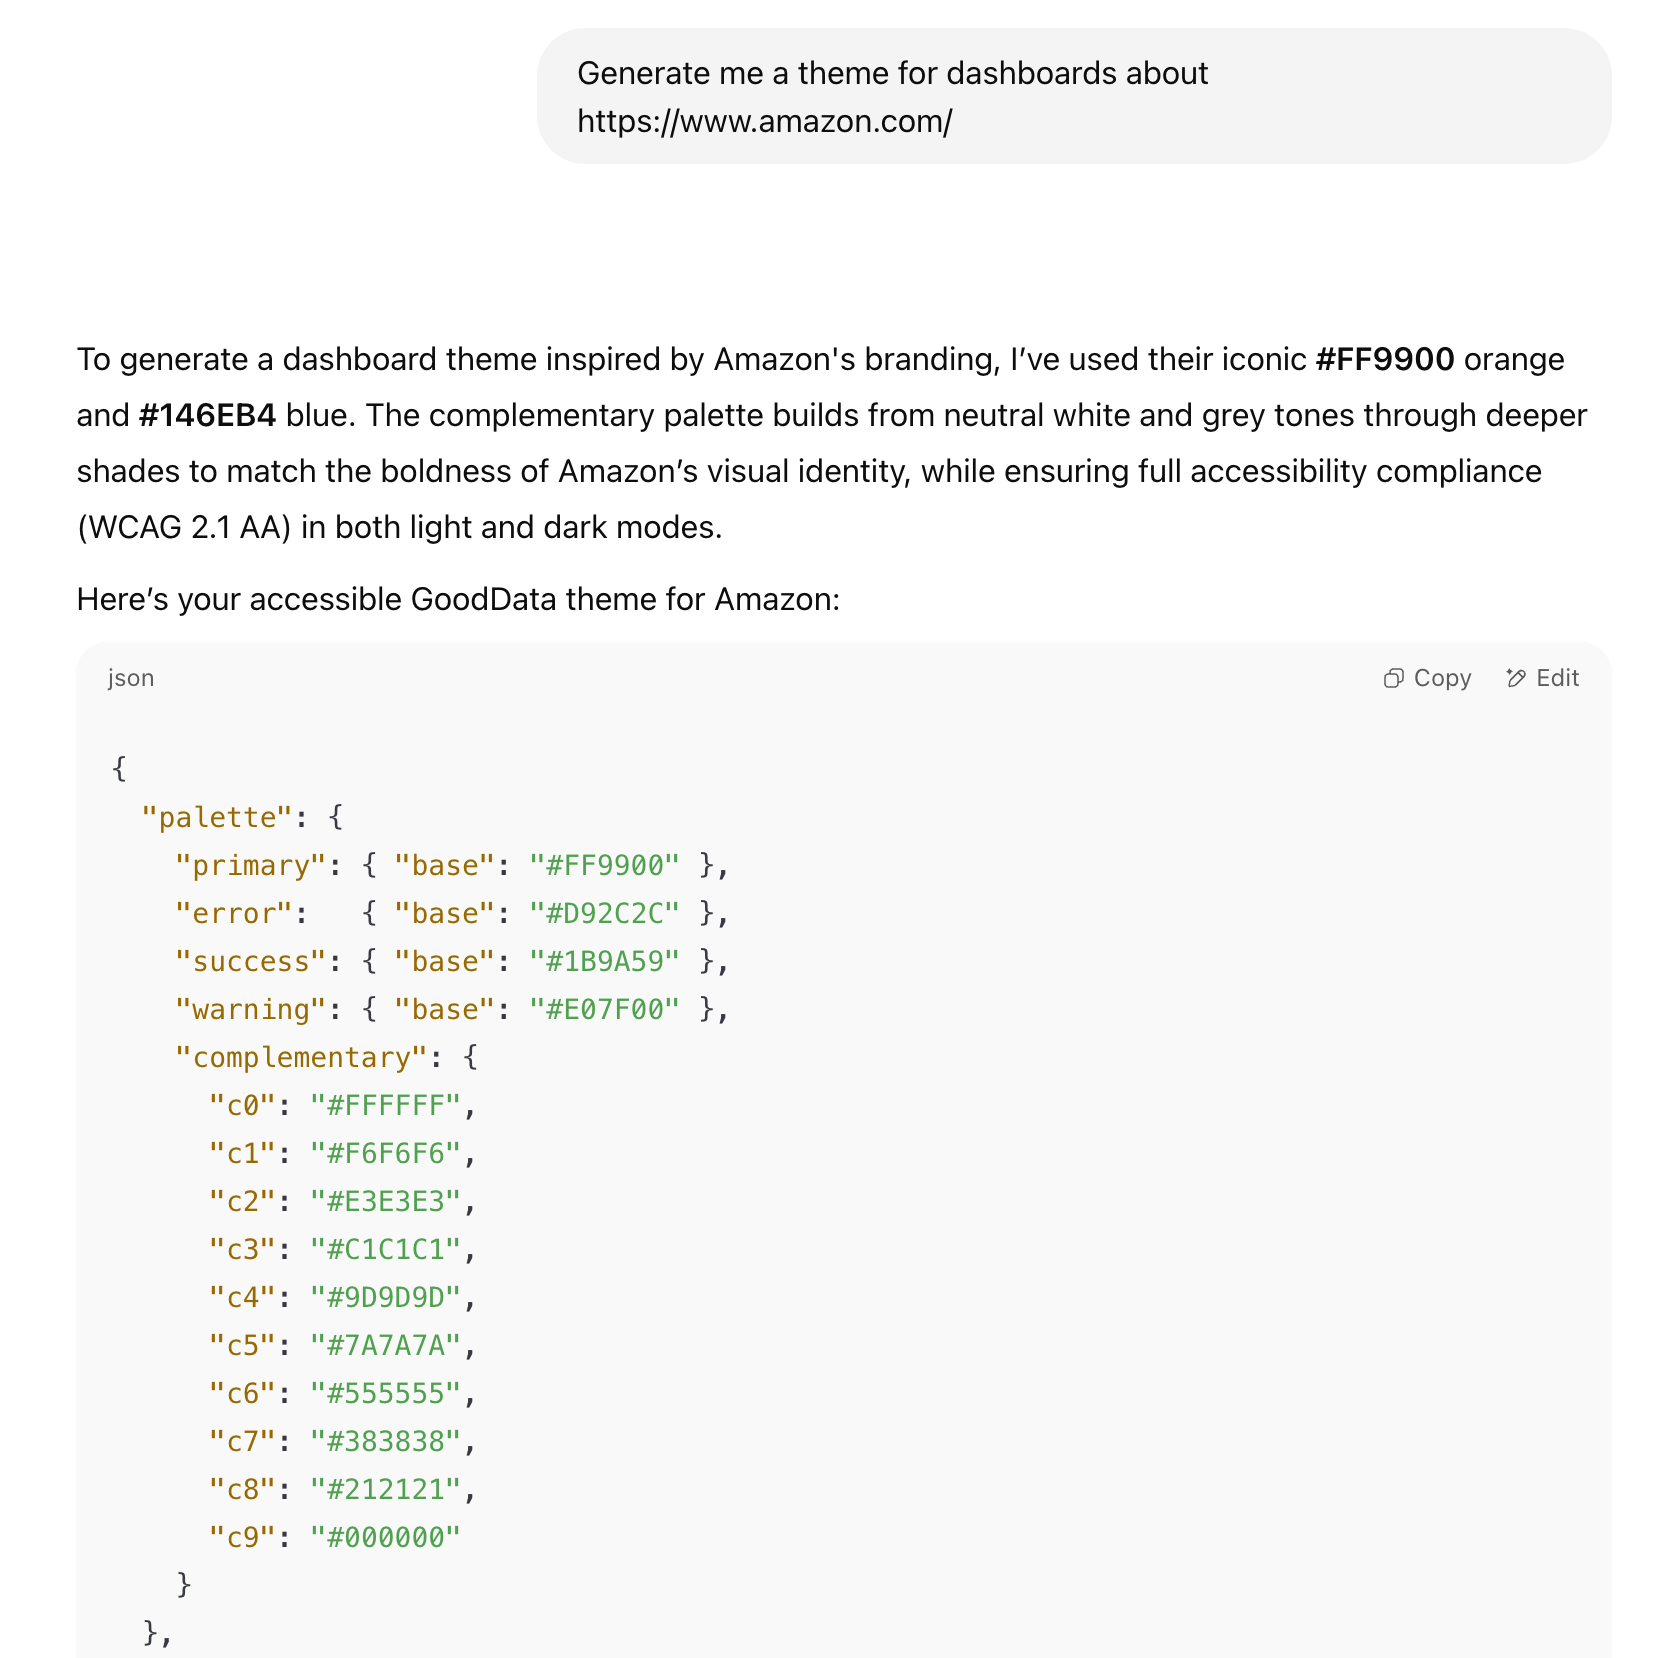The width and height of the screenshot is (1668, 1658).
Task: Click the error color value #D92C2C
Action: [x=604, y=913]
